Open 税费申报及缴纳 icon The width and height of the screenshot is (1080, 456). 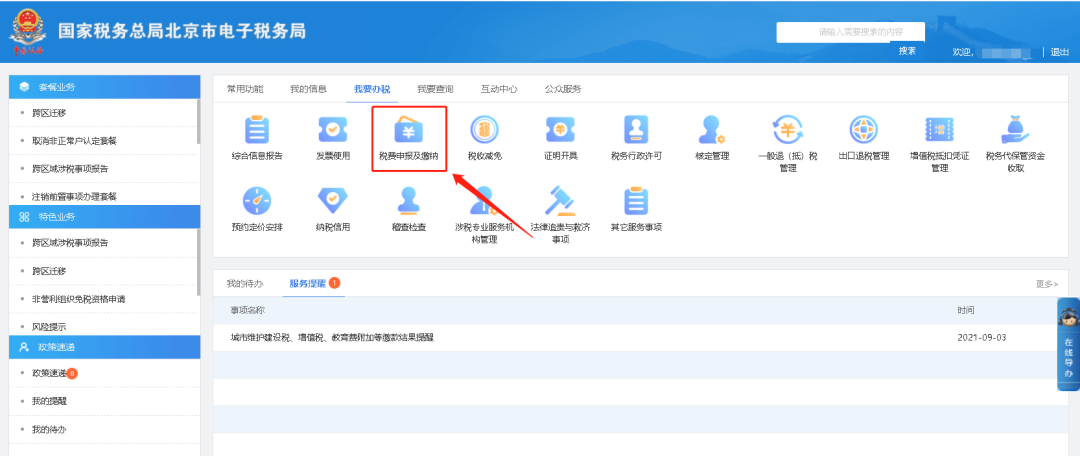tap(408, 129)
